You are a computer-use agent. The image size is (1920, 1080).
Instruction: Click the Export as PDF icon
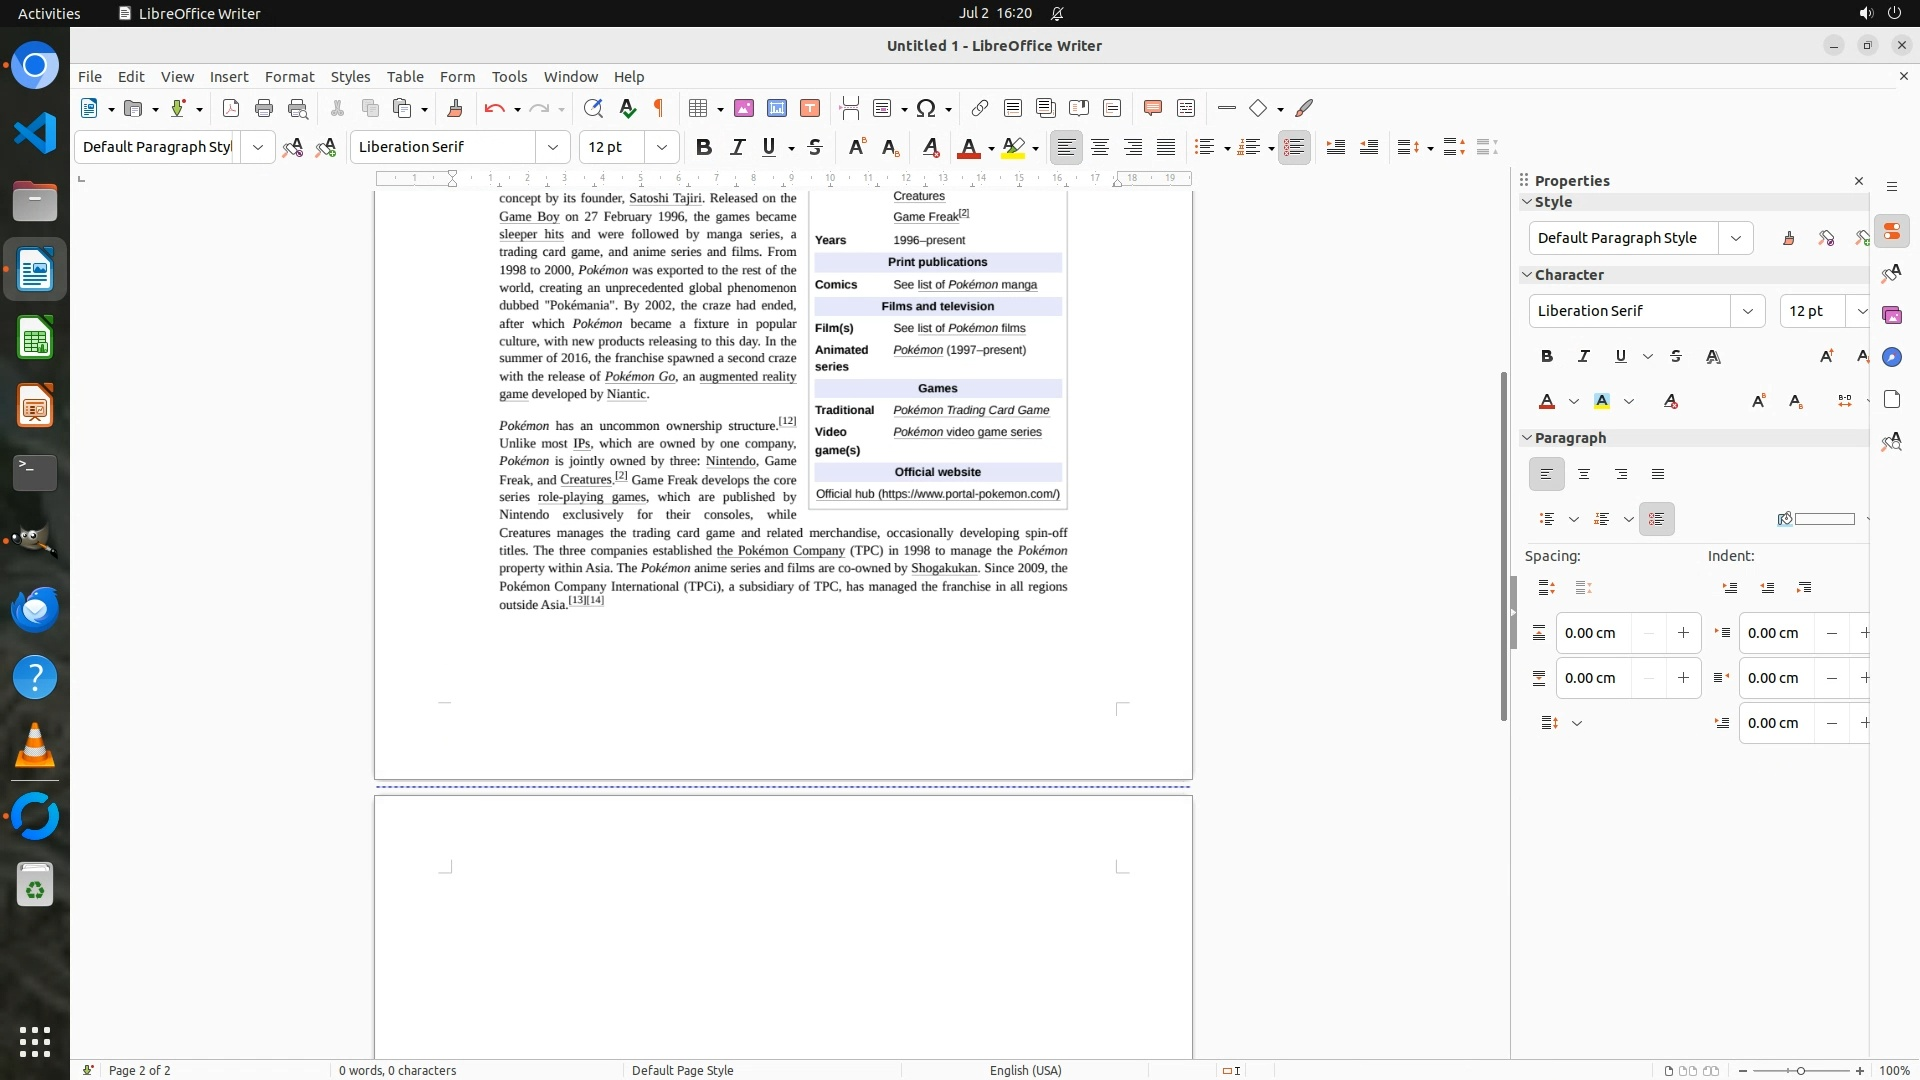tap(231, 108)
